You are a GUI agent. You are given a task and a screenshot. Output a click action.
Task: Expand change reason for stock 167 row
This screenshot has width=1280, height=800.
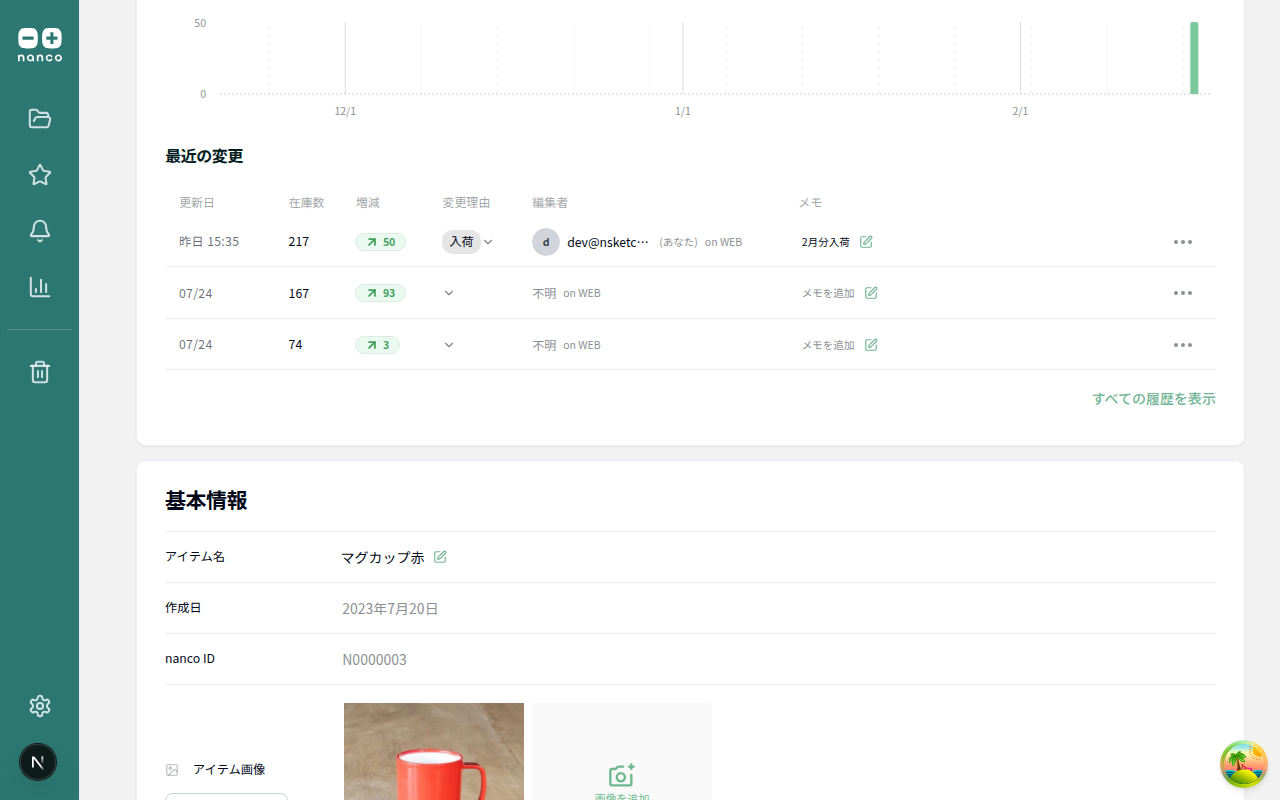(449, 293)
